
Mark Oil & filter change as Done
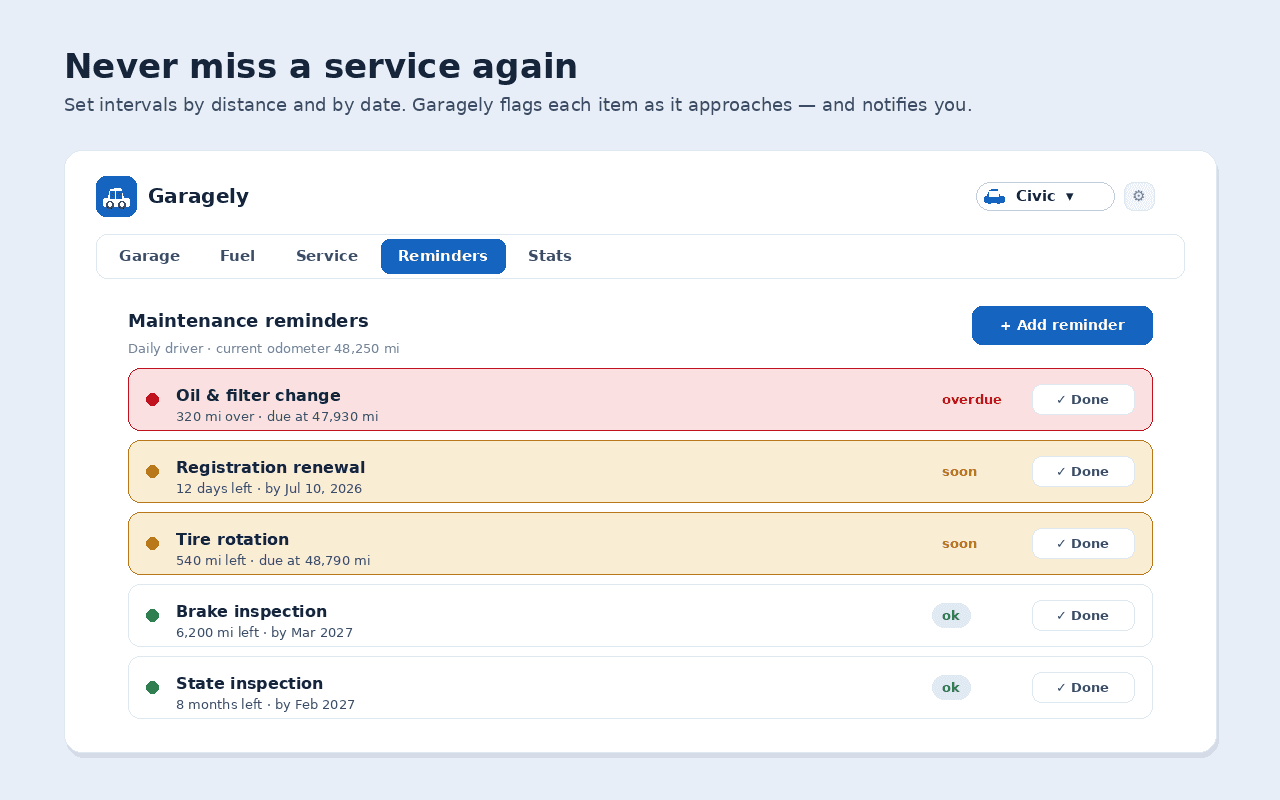pos(1083,399)
